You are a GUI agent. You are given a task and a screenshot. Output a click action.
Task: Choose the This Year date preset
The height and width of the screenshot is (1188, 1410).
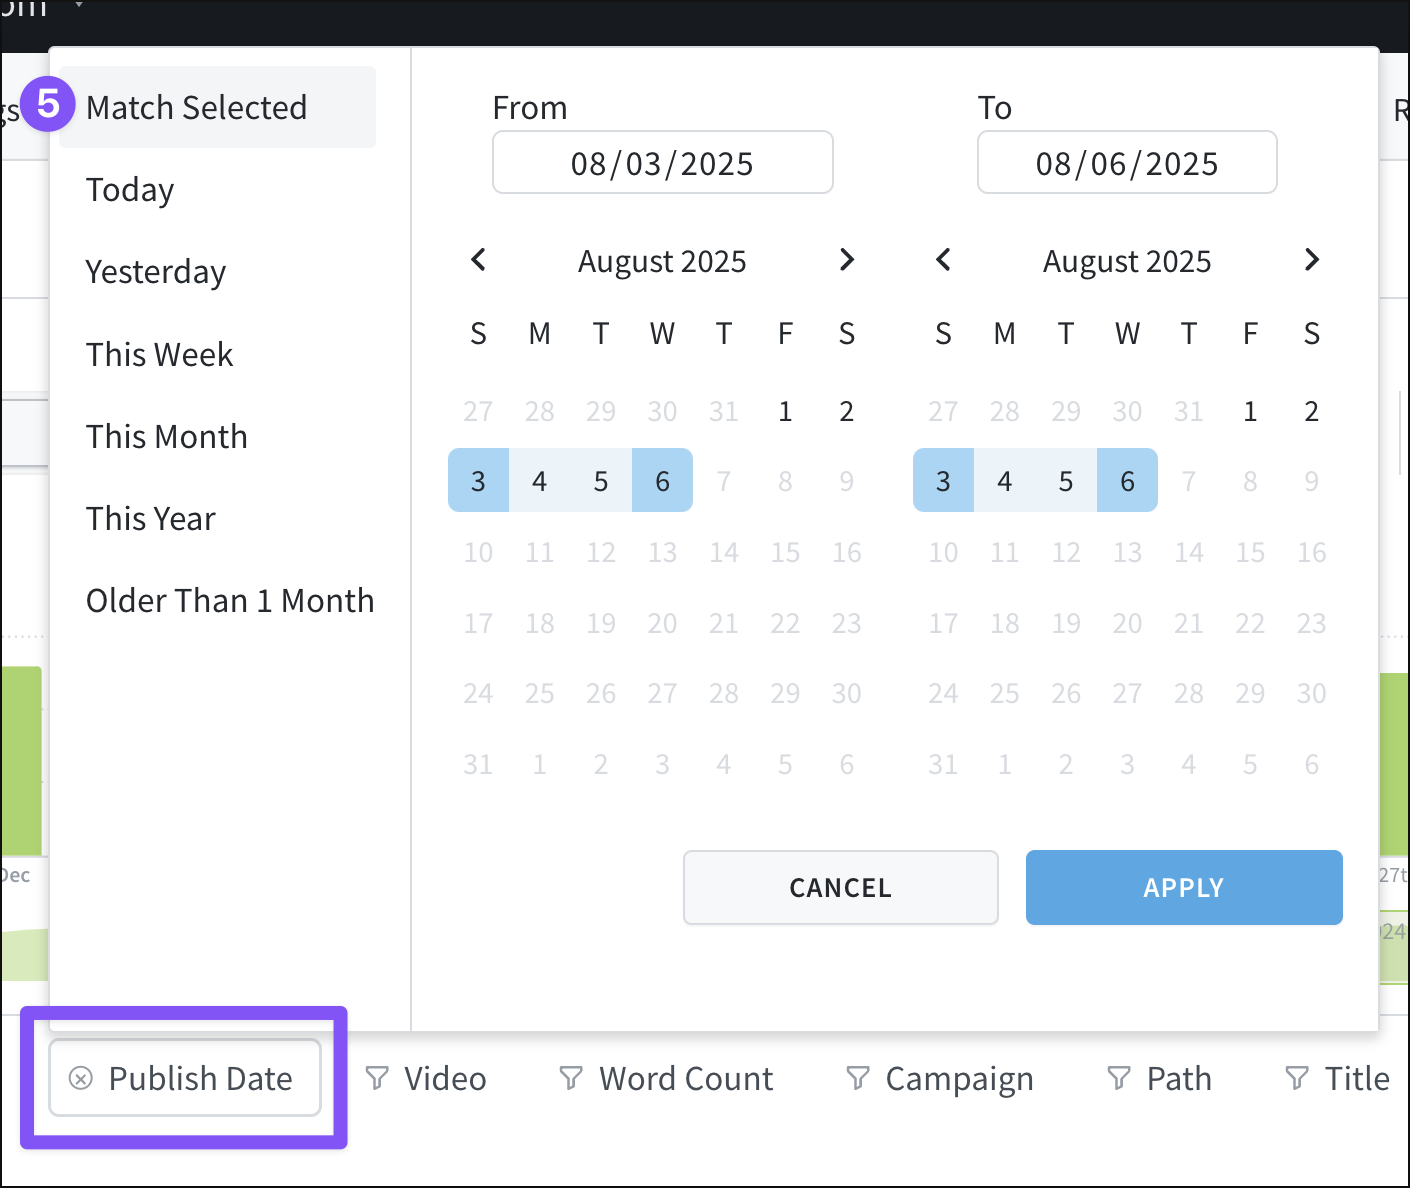(150, 518)
